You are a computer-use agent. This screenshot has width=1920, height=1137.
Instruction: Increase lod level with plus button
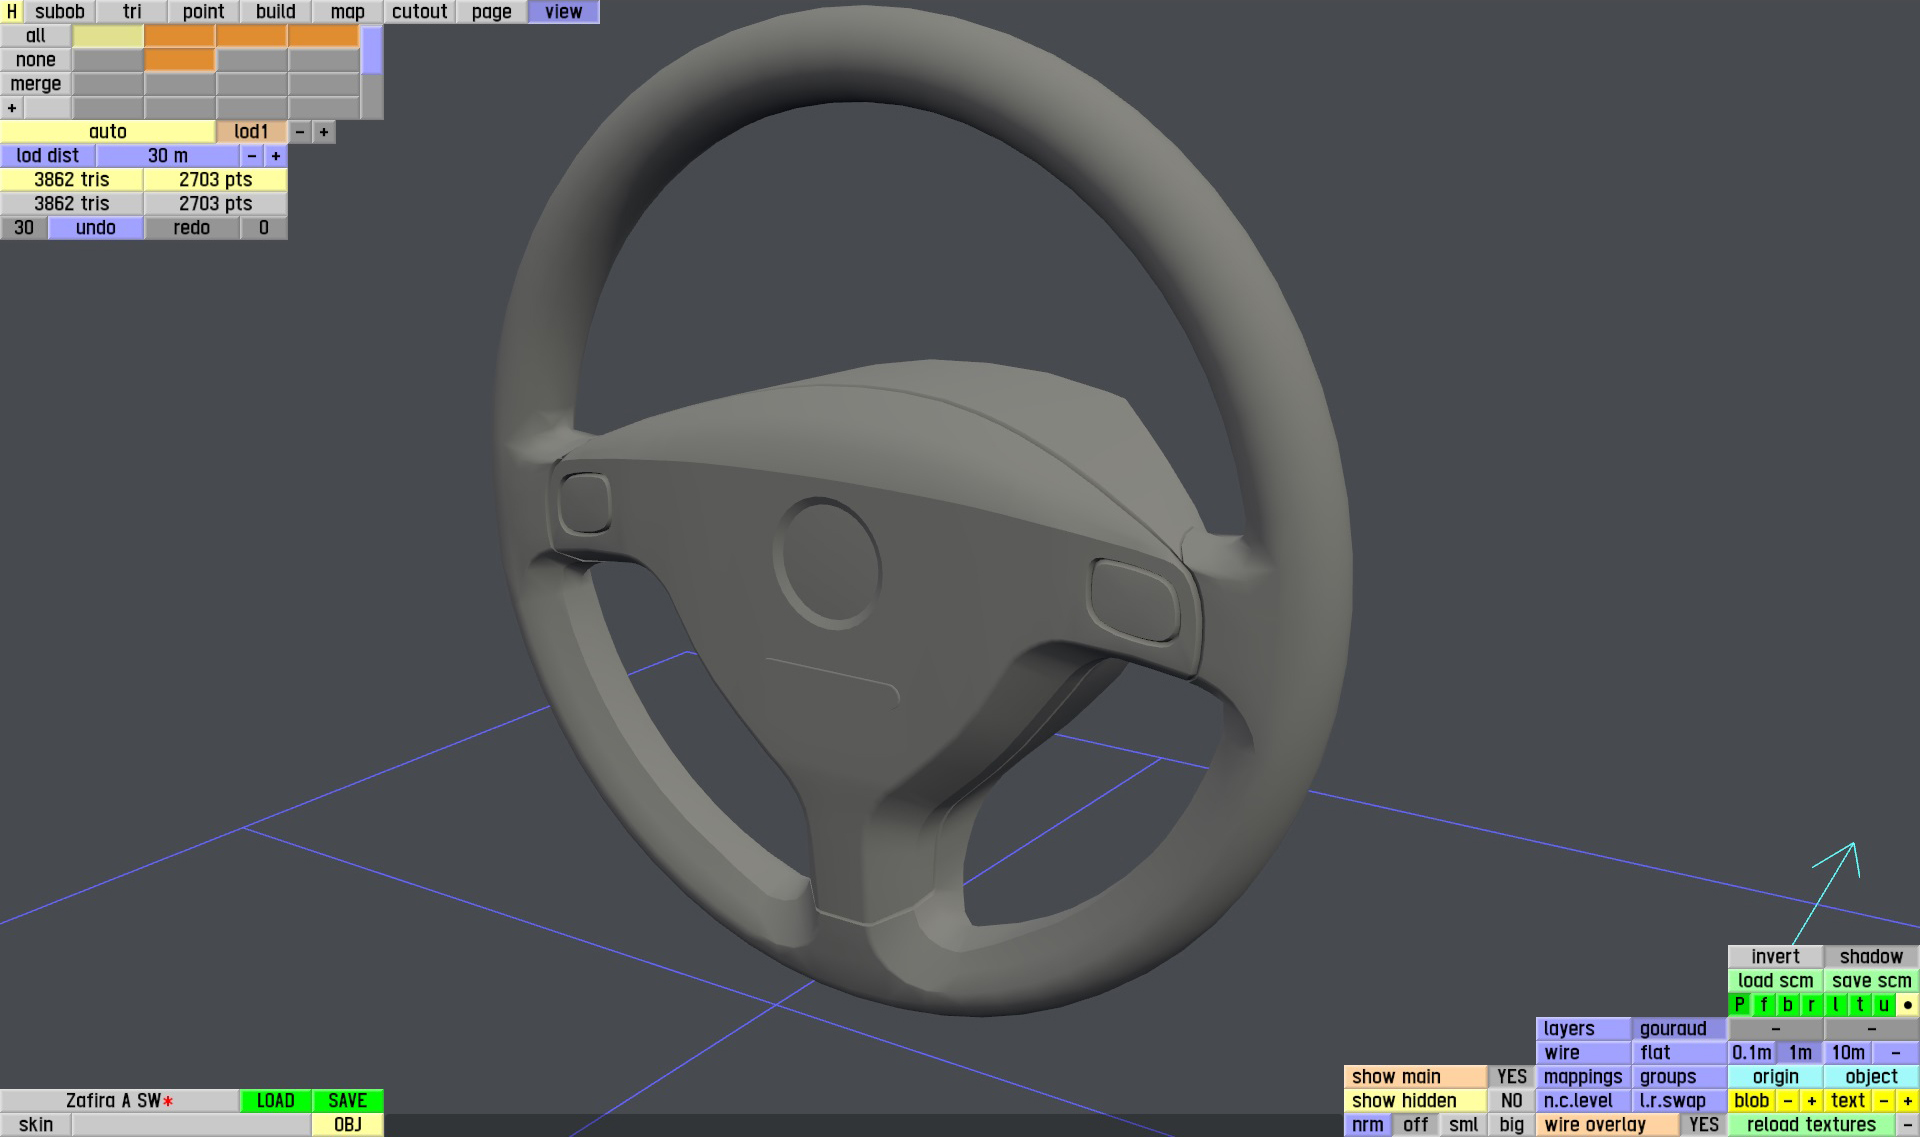(x=323, y=132)
